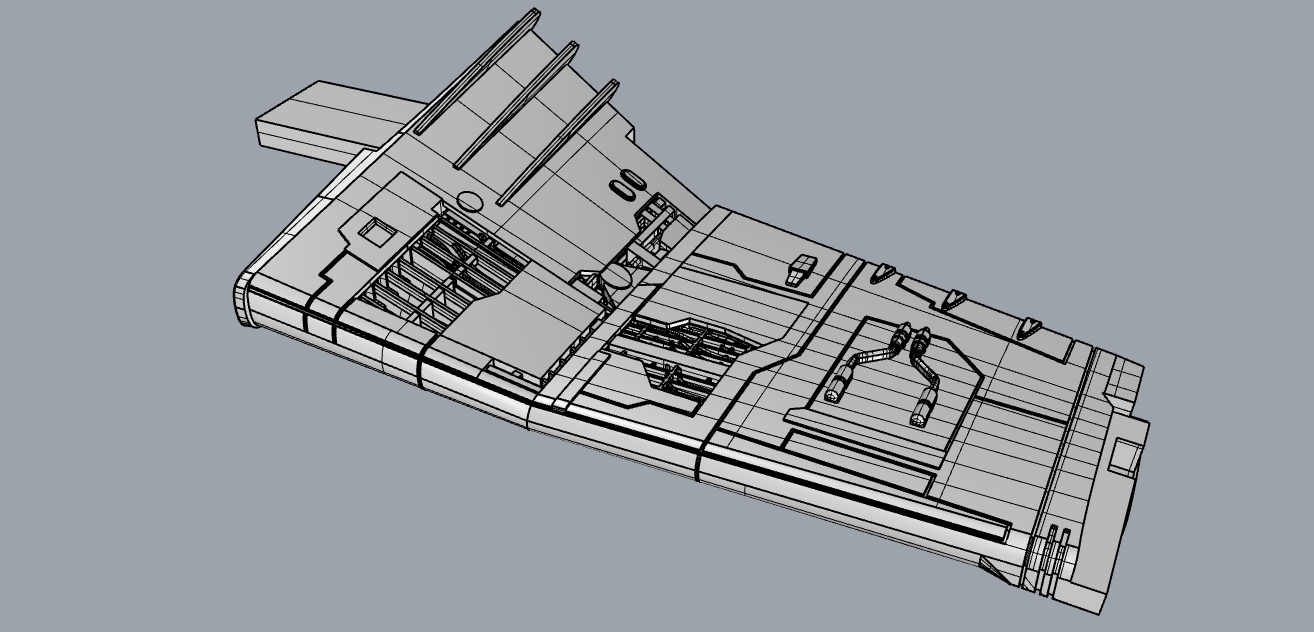Pick the round disc beside the parallel rails
The height and width of the screenshot is (632, 1314).
coord(469,200)
